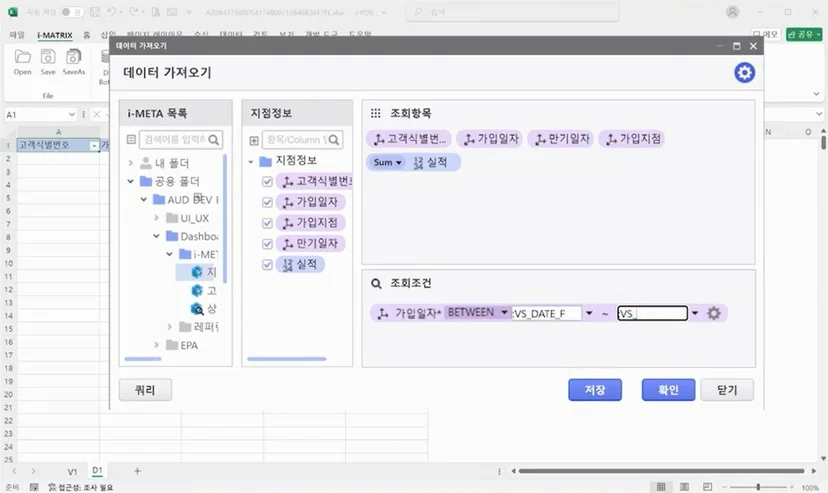This screenshot has width=828, height=493.
Task: Collapse the AUD DEV folder node
Action: tap(144, 200)
